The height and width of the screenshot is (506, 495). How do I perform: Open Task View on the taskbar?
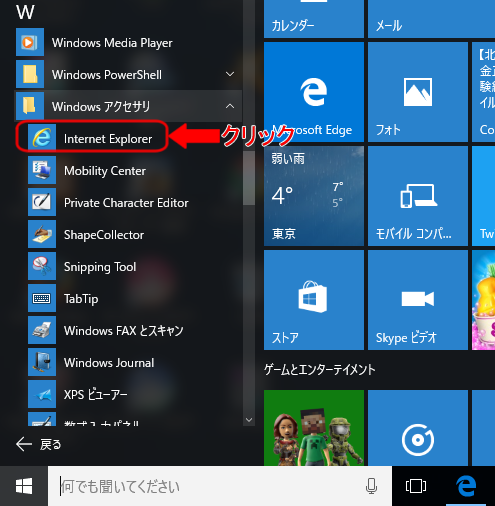tap(416, 486)
